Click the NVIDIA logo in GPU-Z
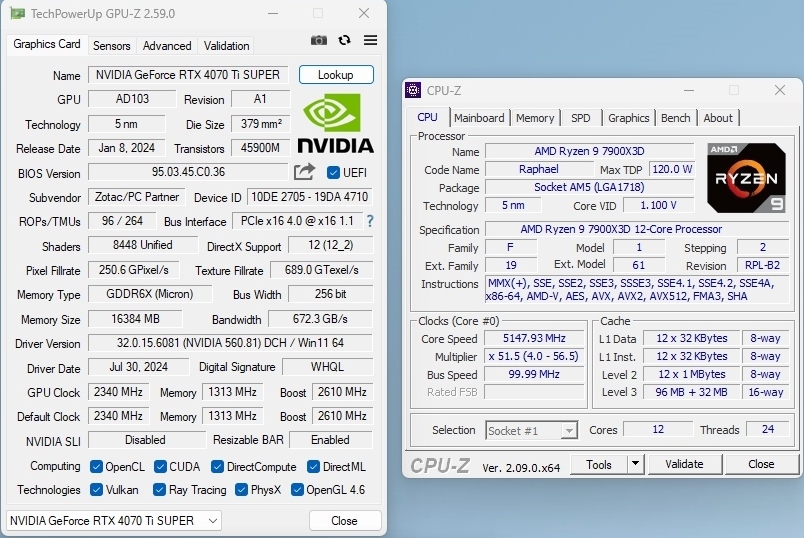This screenshot has height=538, width=804. [335, 124]
